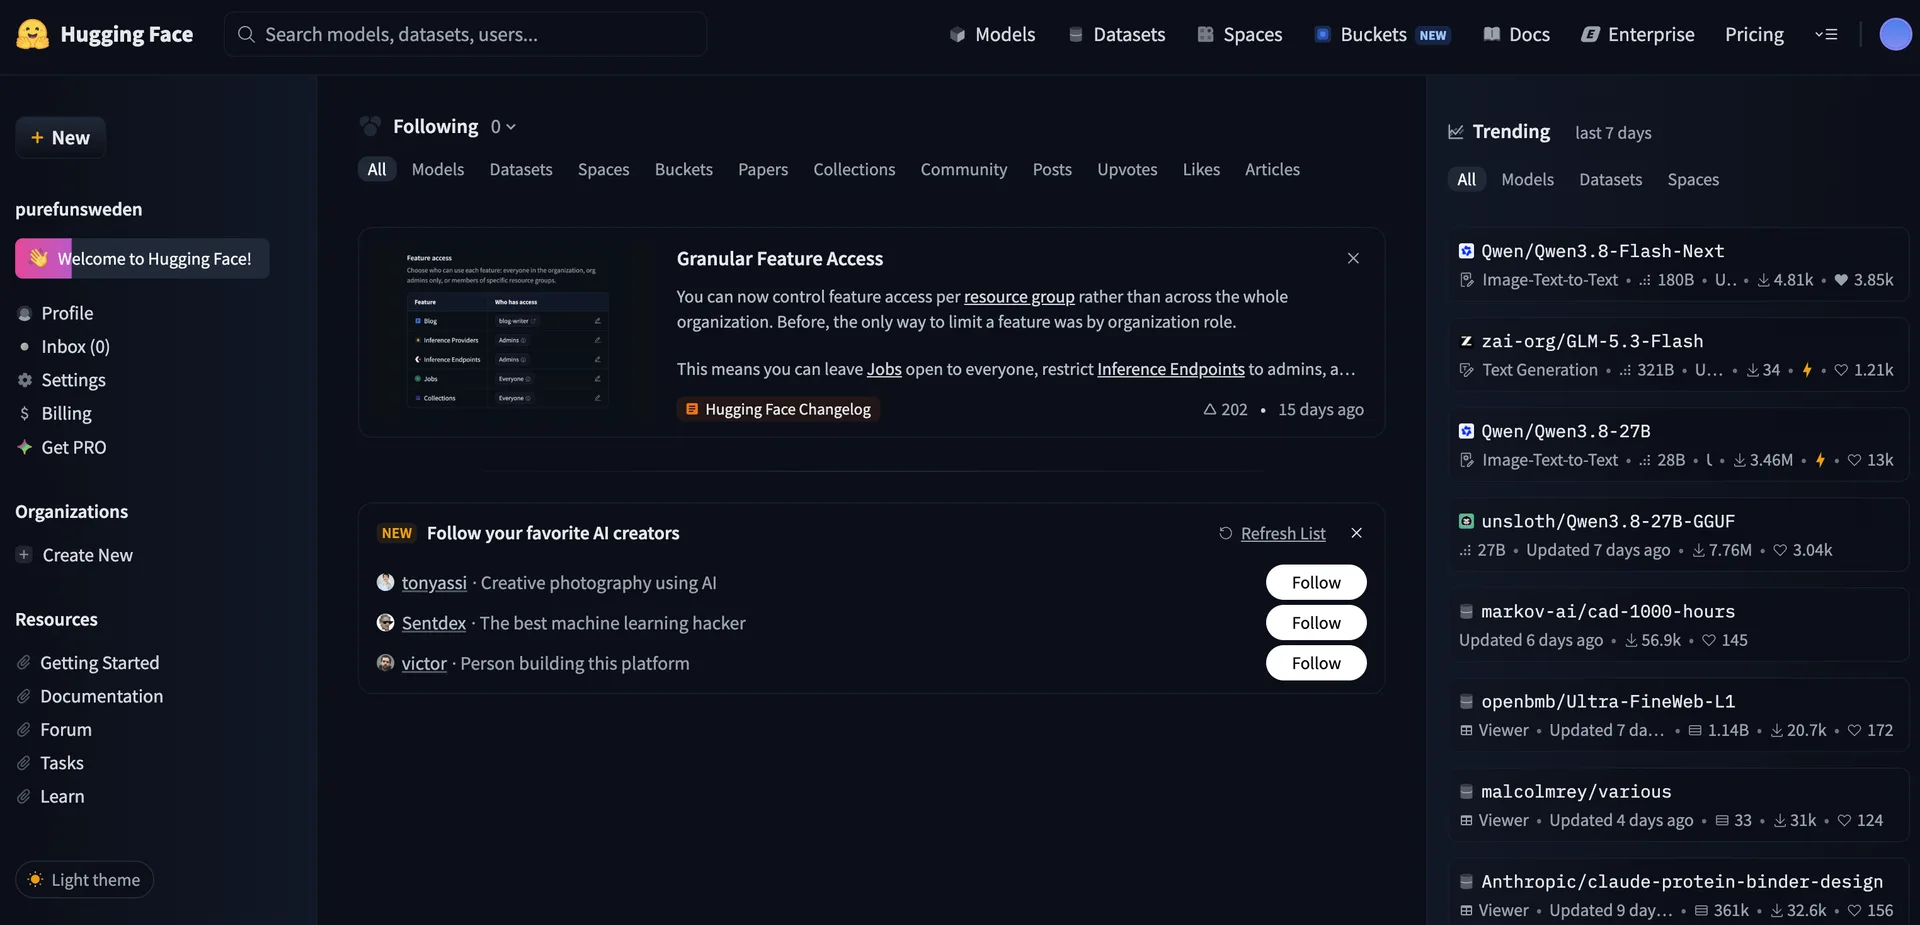The height and width of the screenshot is (925, 1920).
Task: Open the Anthropic/claude-protein-binder-design dataset
Action: click(1680, 893)
